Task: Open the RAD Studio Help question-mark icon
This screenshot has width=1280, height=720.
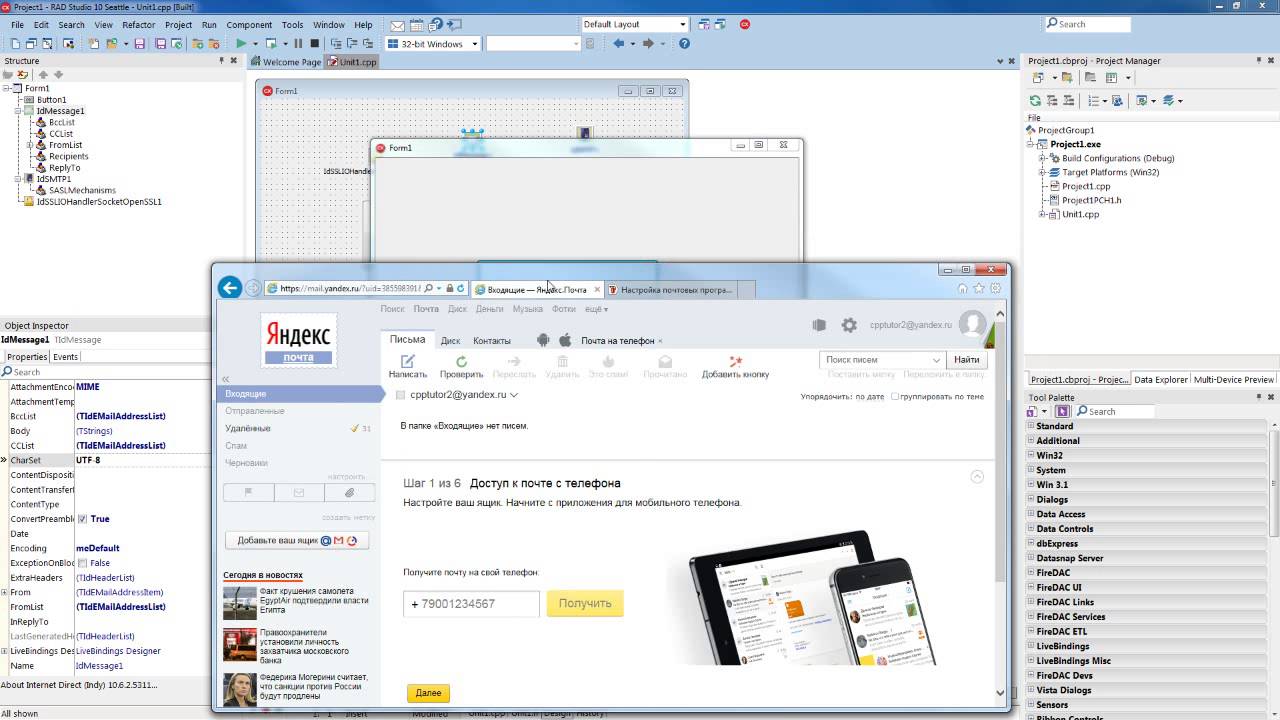Action: 684,44
